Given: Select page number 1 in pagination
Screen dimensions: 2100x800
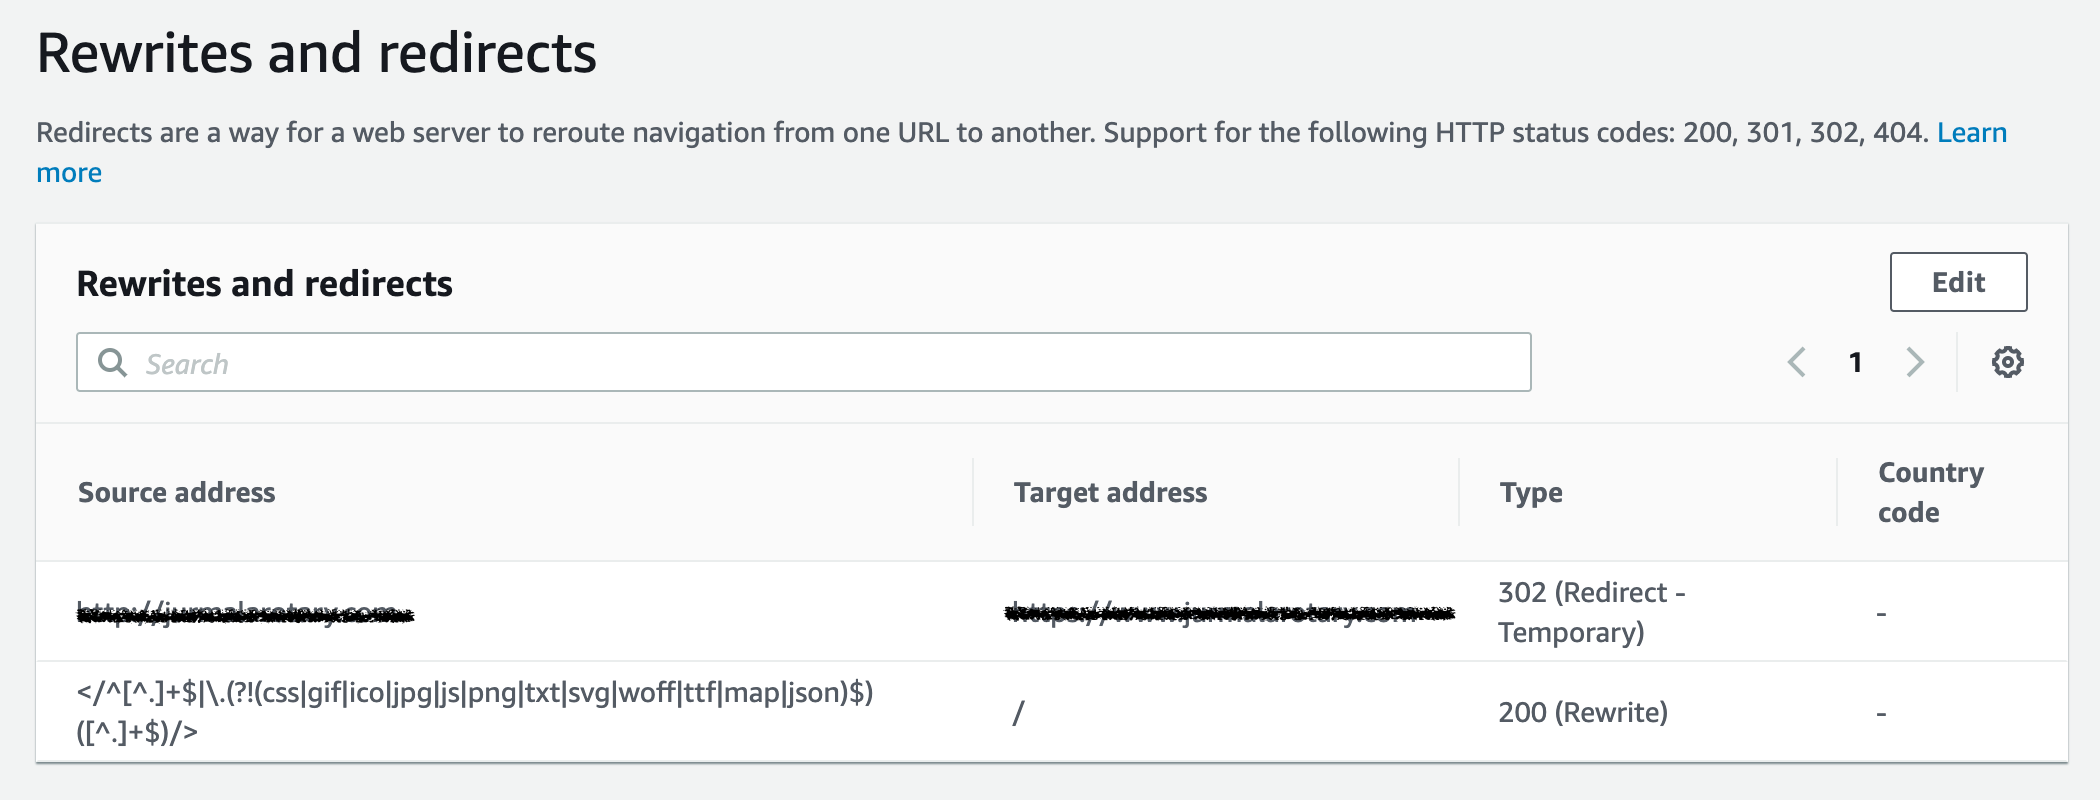Looking at the screenshot, I should point(1855,362).
